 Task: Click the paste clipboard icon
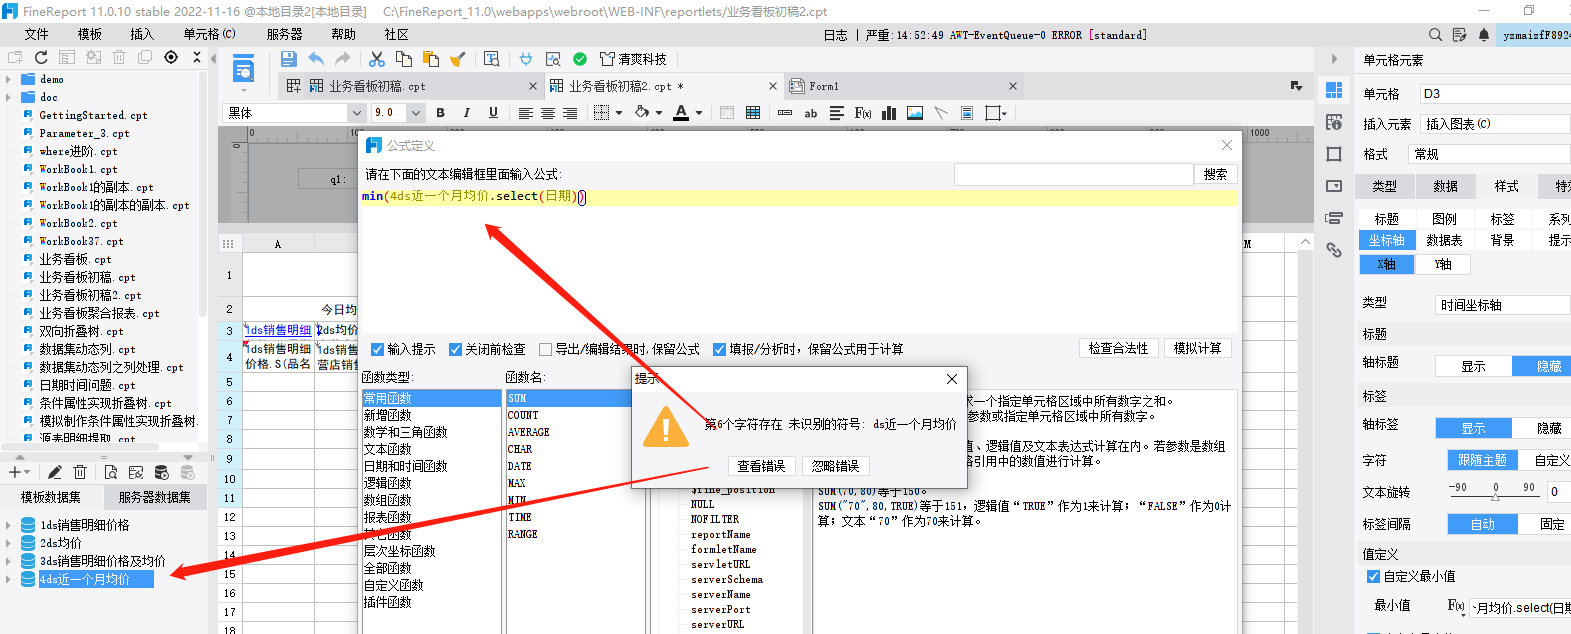(x=431, y=59)
